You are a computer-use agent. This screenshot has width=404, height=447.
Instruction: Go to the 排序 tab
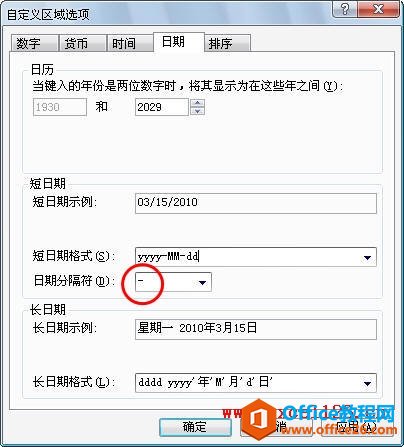[x=227, y=43]
